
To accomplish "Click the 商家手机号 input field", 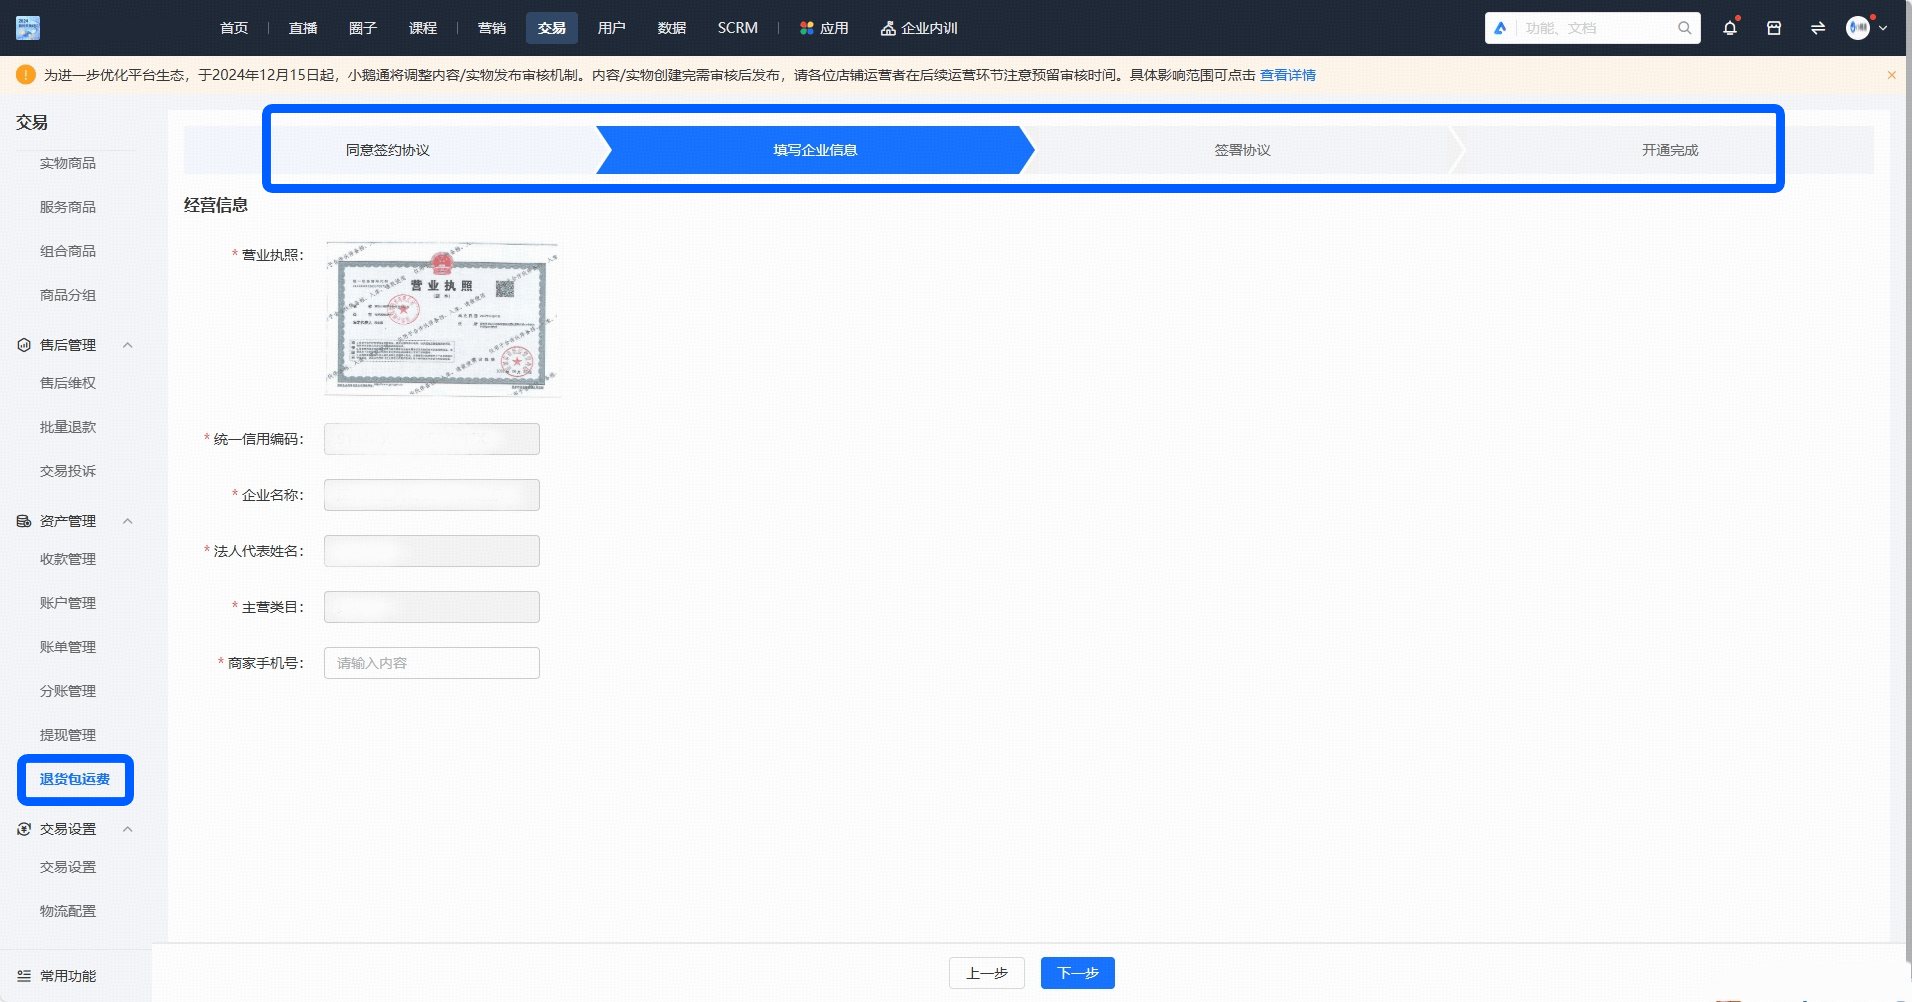I will 432,663.
